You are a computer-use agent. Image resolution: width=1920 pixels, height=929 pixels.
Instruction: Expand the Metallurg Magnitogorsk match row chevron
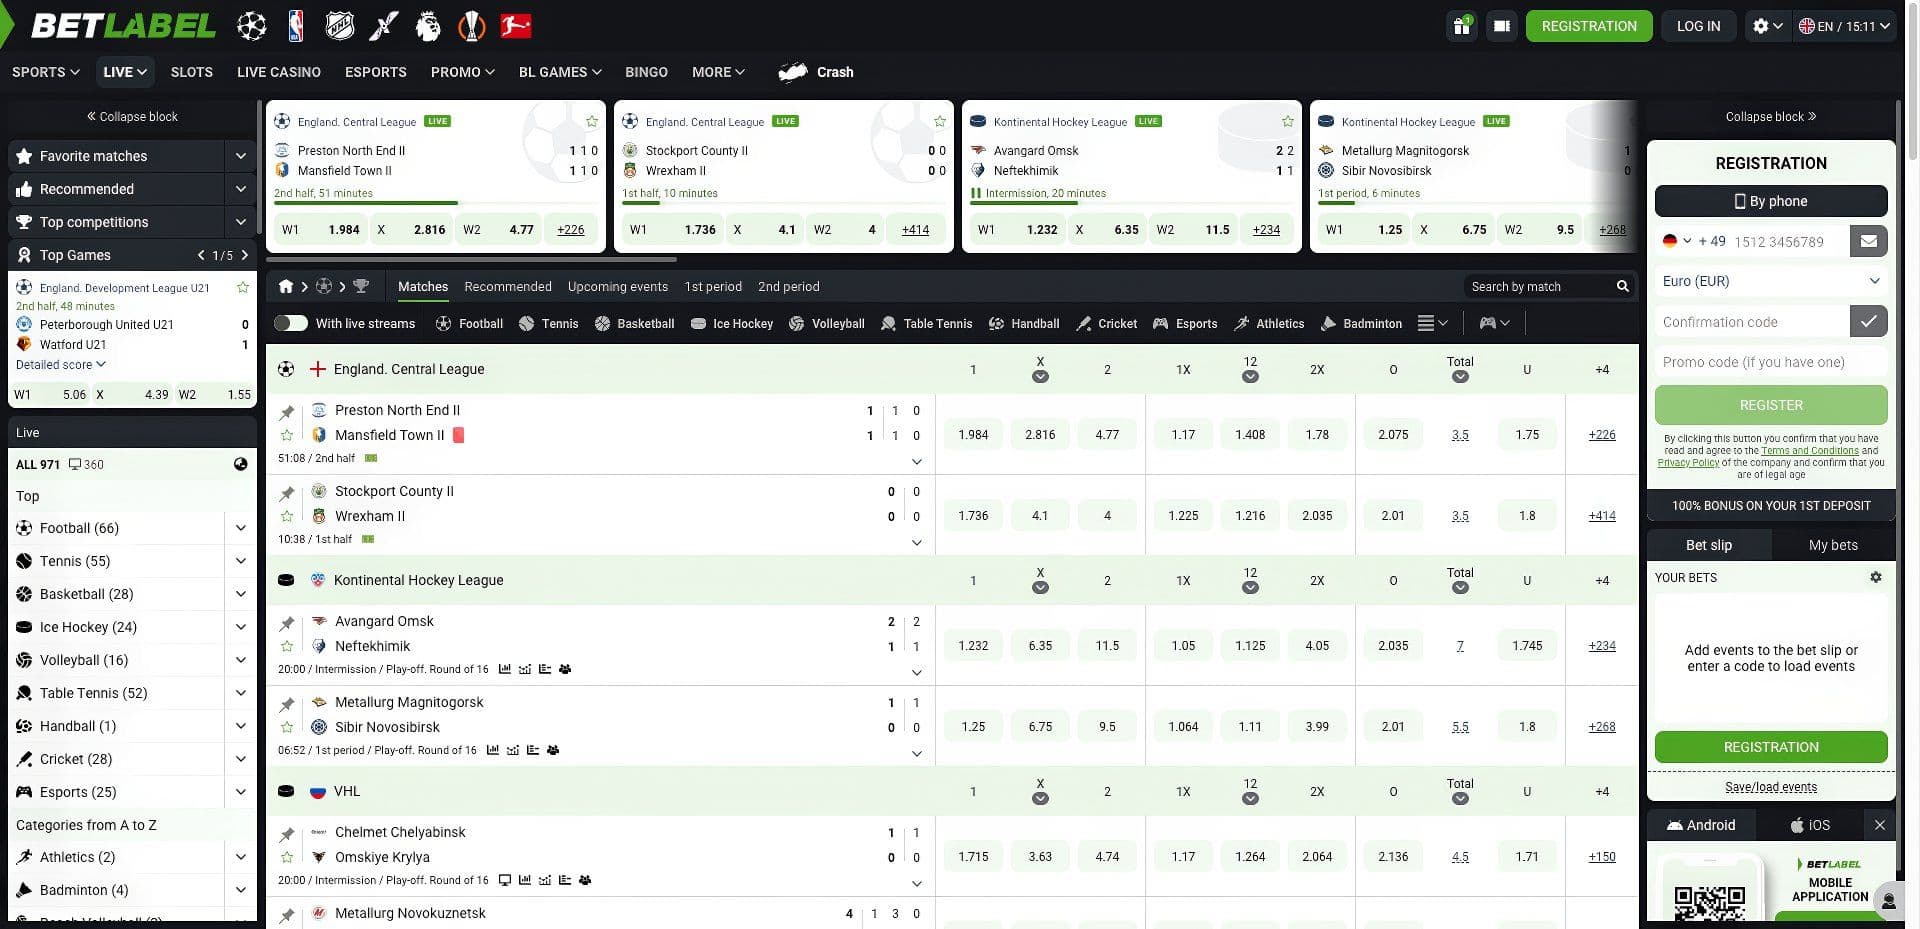917,753
